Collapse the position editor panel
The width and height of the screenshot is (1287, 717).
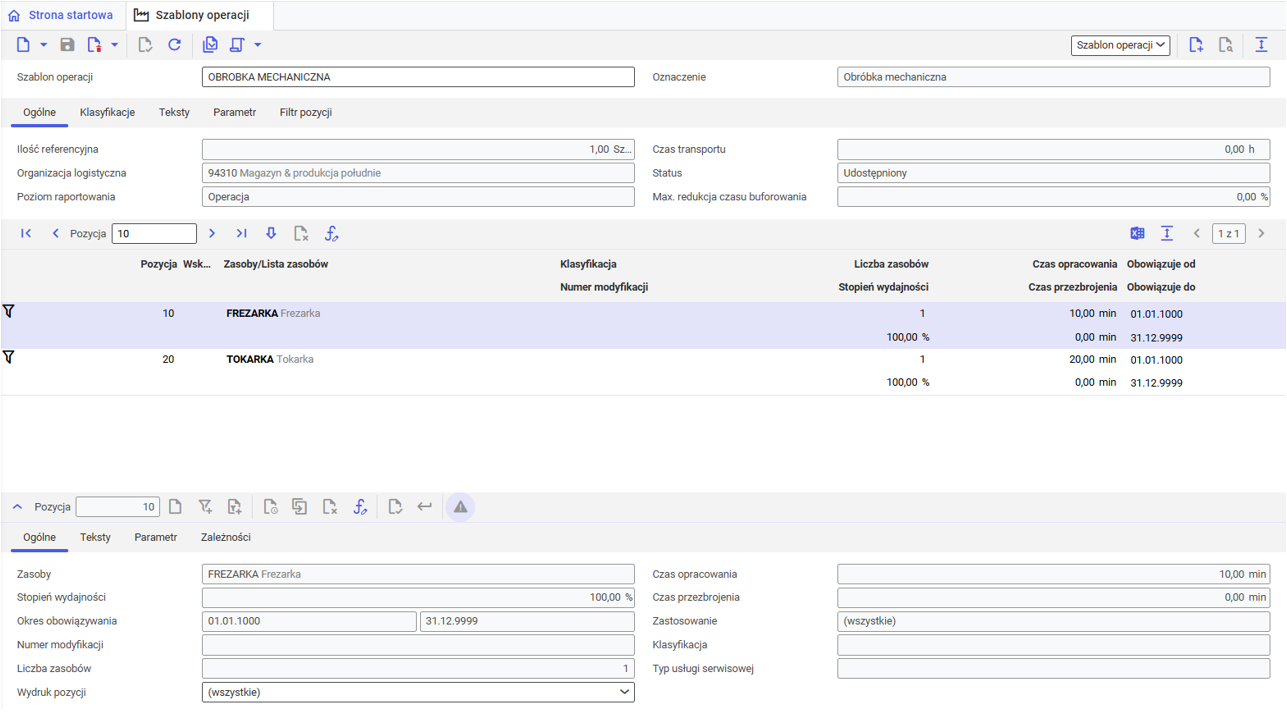coord(17,507)
